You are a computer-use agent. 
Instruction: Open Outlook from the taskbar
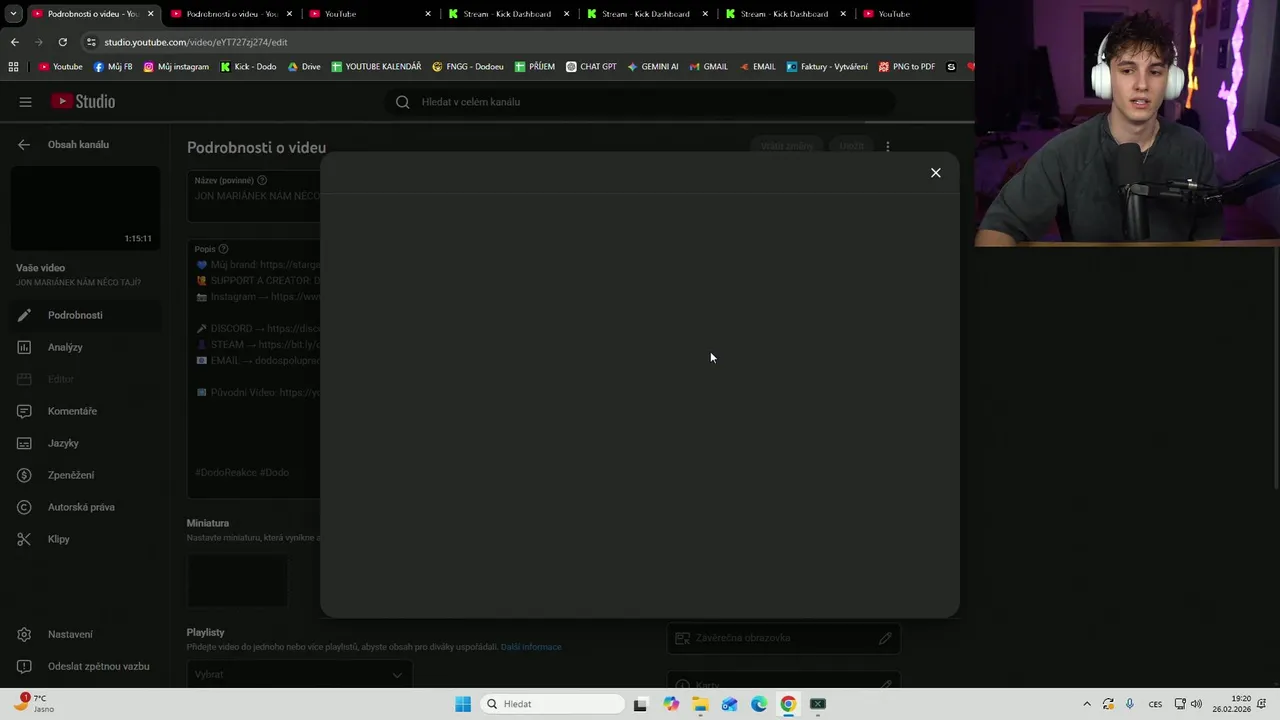click(x=729, y=704)
